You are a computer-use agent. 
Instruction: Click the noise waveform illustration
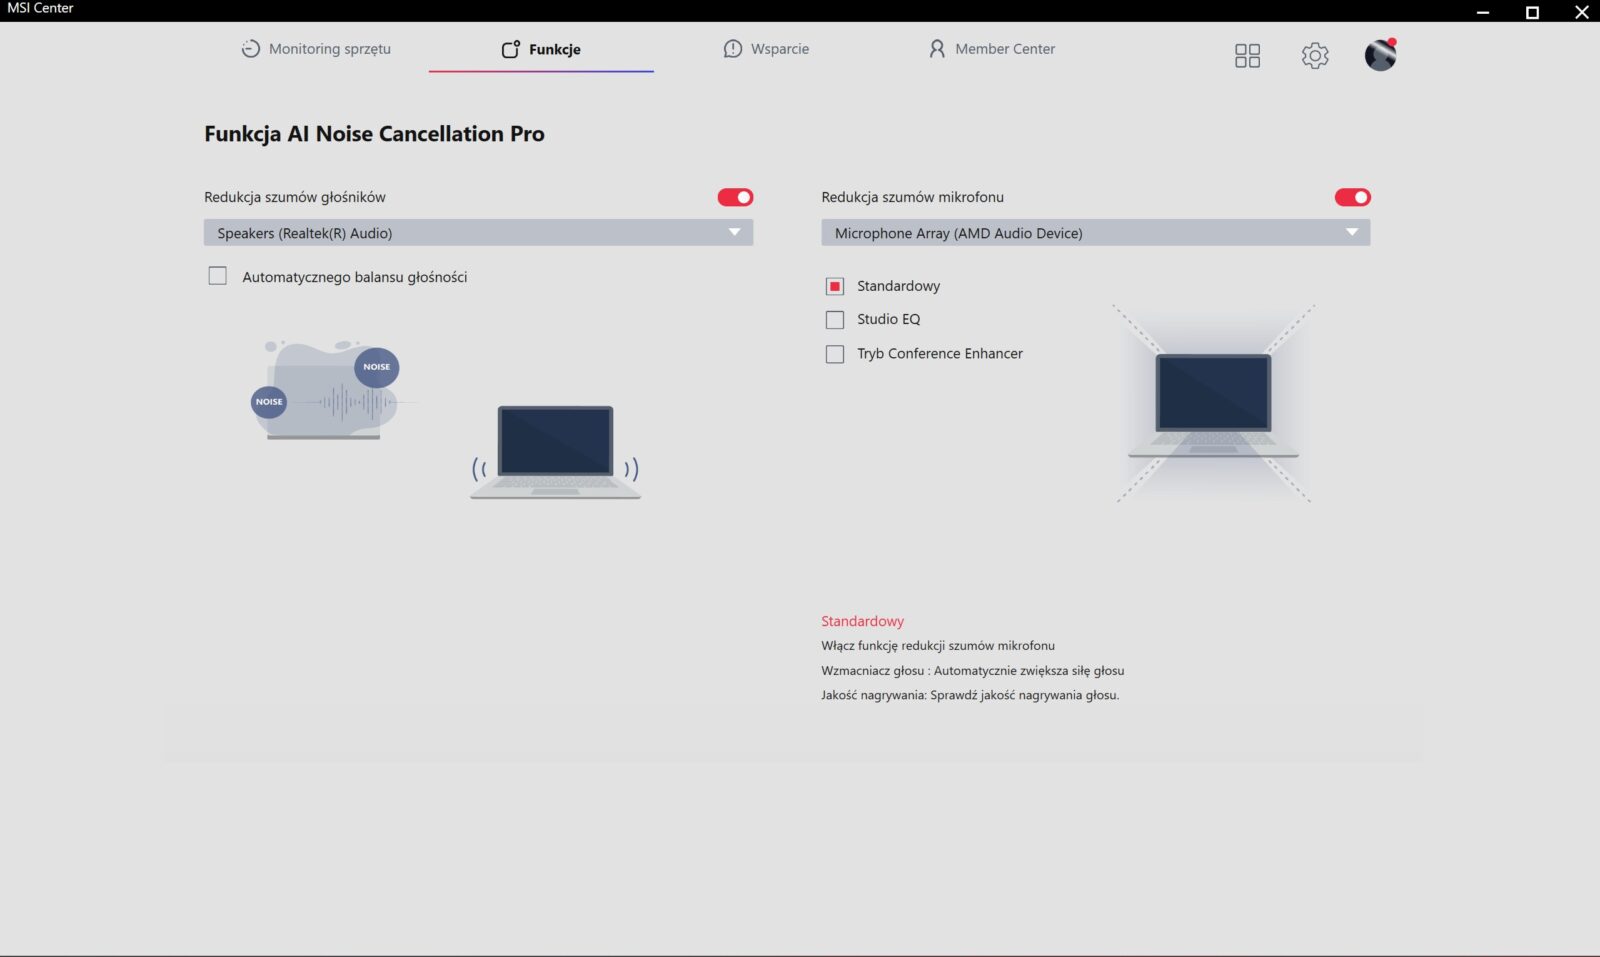pos(326,390)
